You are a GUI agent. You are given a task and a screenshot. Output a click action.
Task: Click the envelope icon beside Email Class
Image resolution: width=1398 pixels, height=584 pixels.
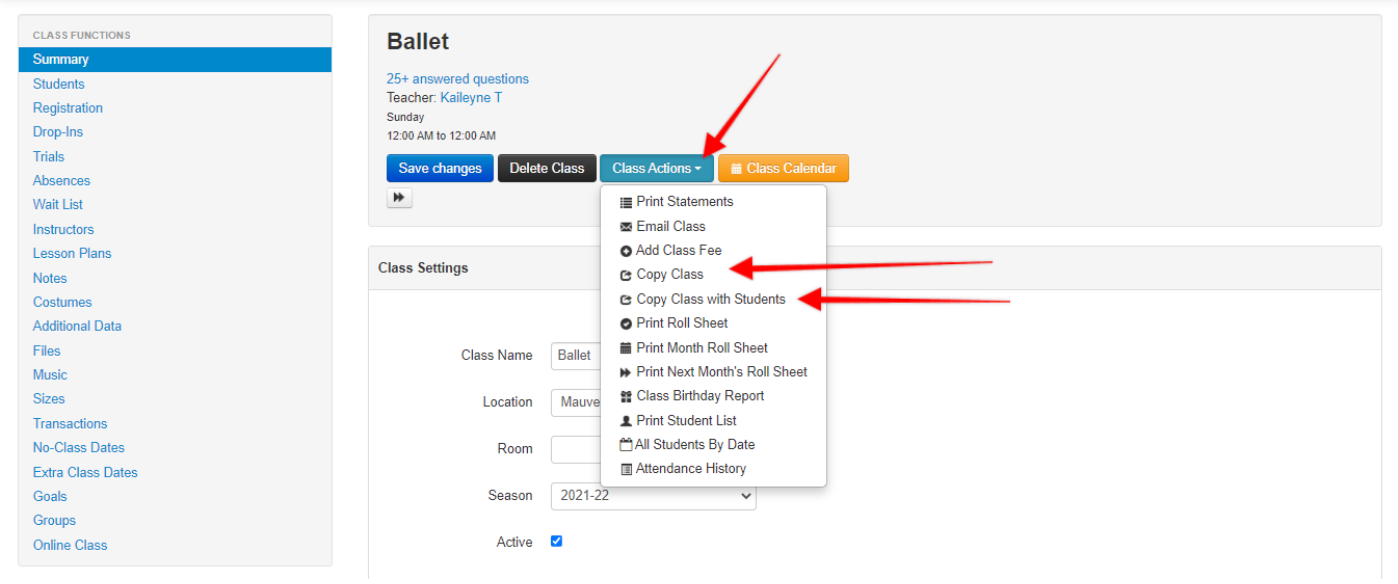626,227
